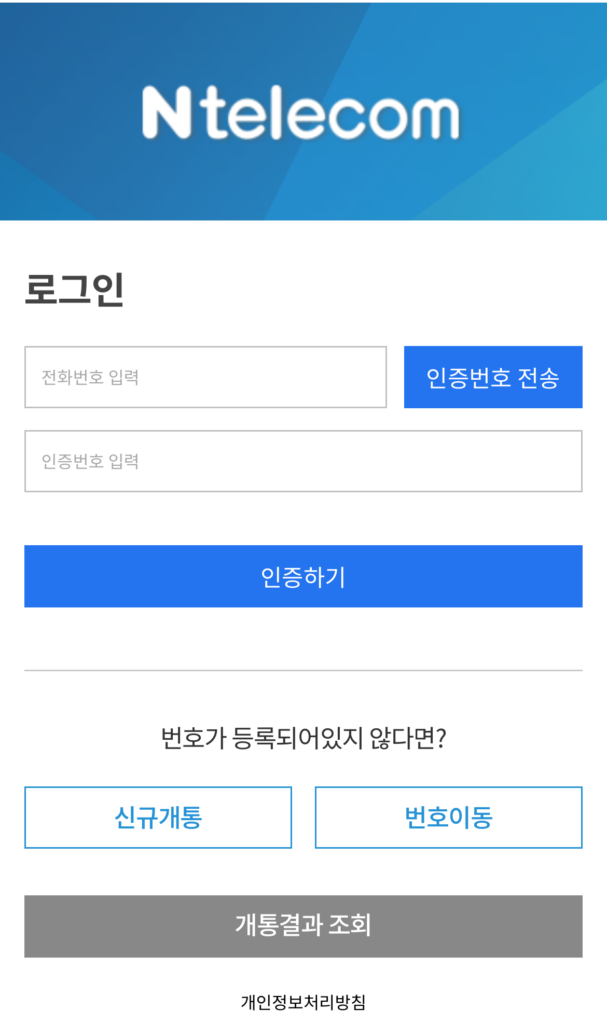607x1024 pixels.
Task: Click the 번호가 등록되어있지 않다면? prompt text
Action: (x=303, y=740)
